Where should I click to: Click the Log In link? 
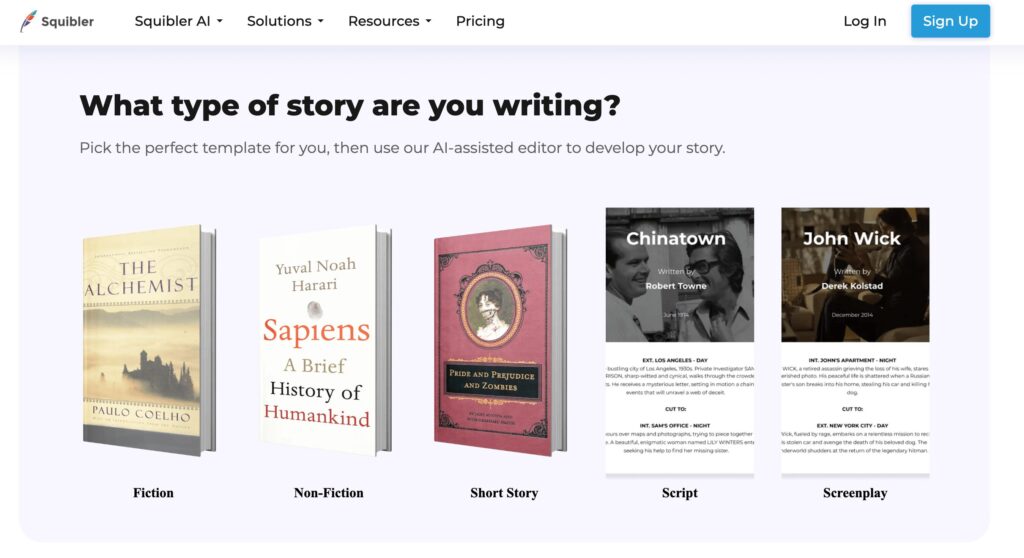tap(864, 21)
